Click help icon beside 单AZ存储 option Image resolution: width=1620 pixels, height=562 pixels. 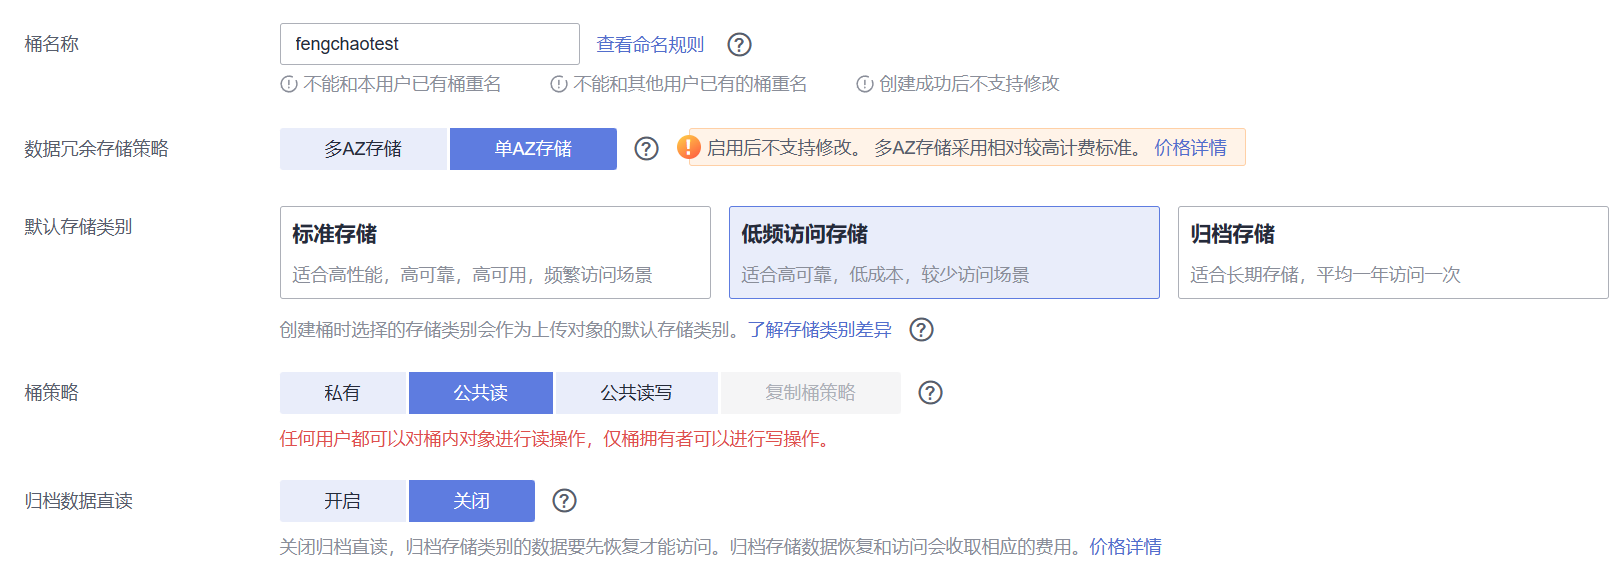647,149
